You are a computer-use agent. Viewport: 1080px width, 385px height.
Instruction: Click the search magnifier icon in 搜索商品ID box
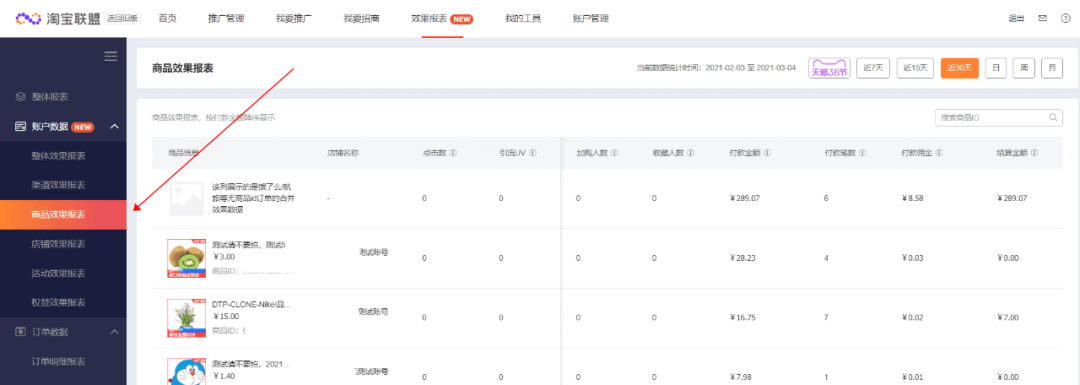point(1053,118)
